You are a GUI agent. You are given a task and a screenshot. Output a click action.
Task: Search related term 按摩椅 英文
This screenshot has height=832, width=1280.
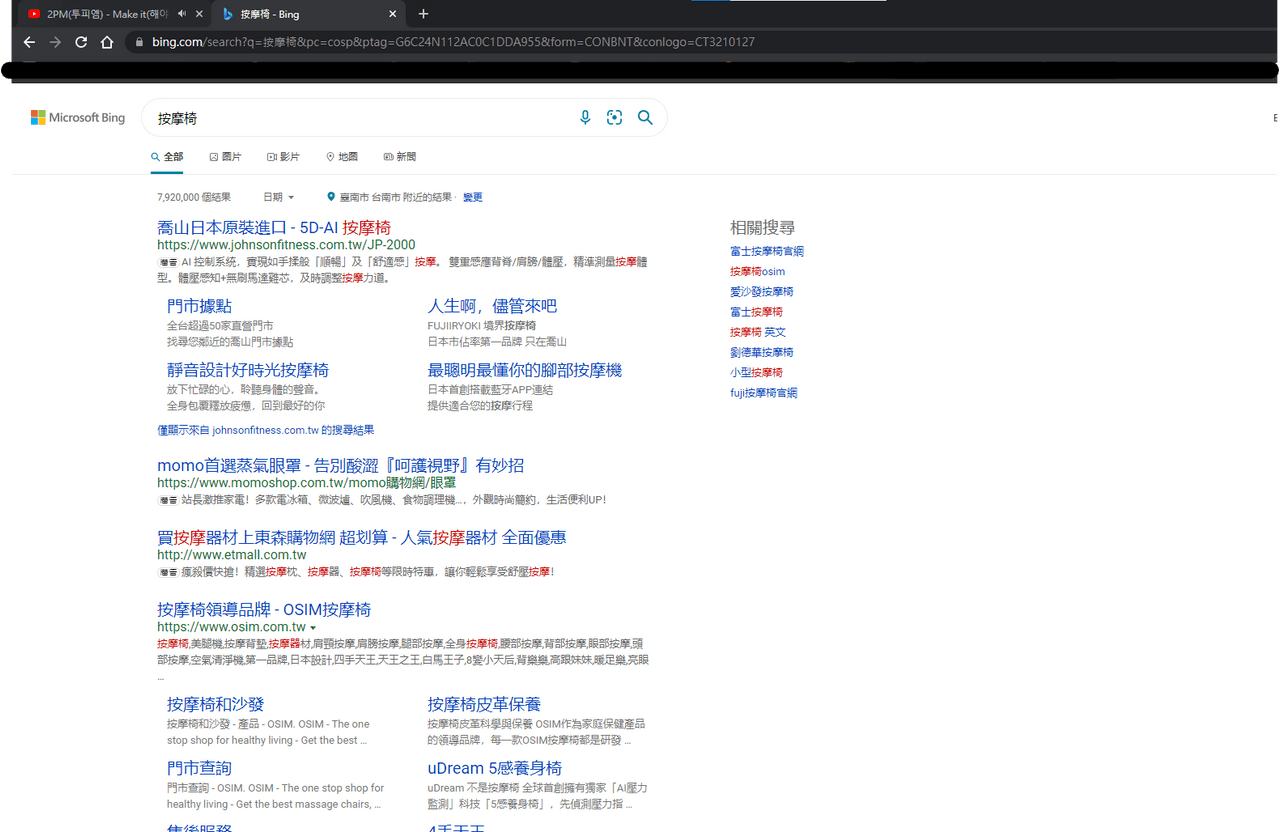(758, 332)
